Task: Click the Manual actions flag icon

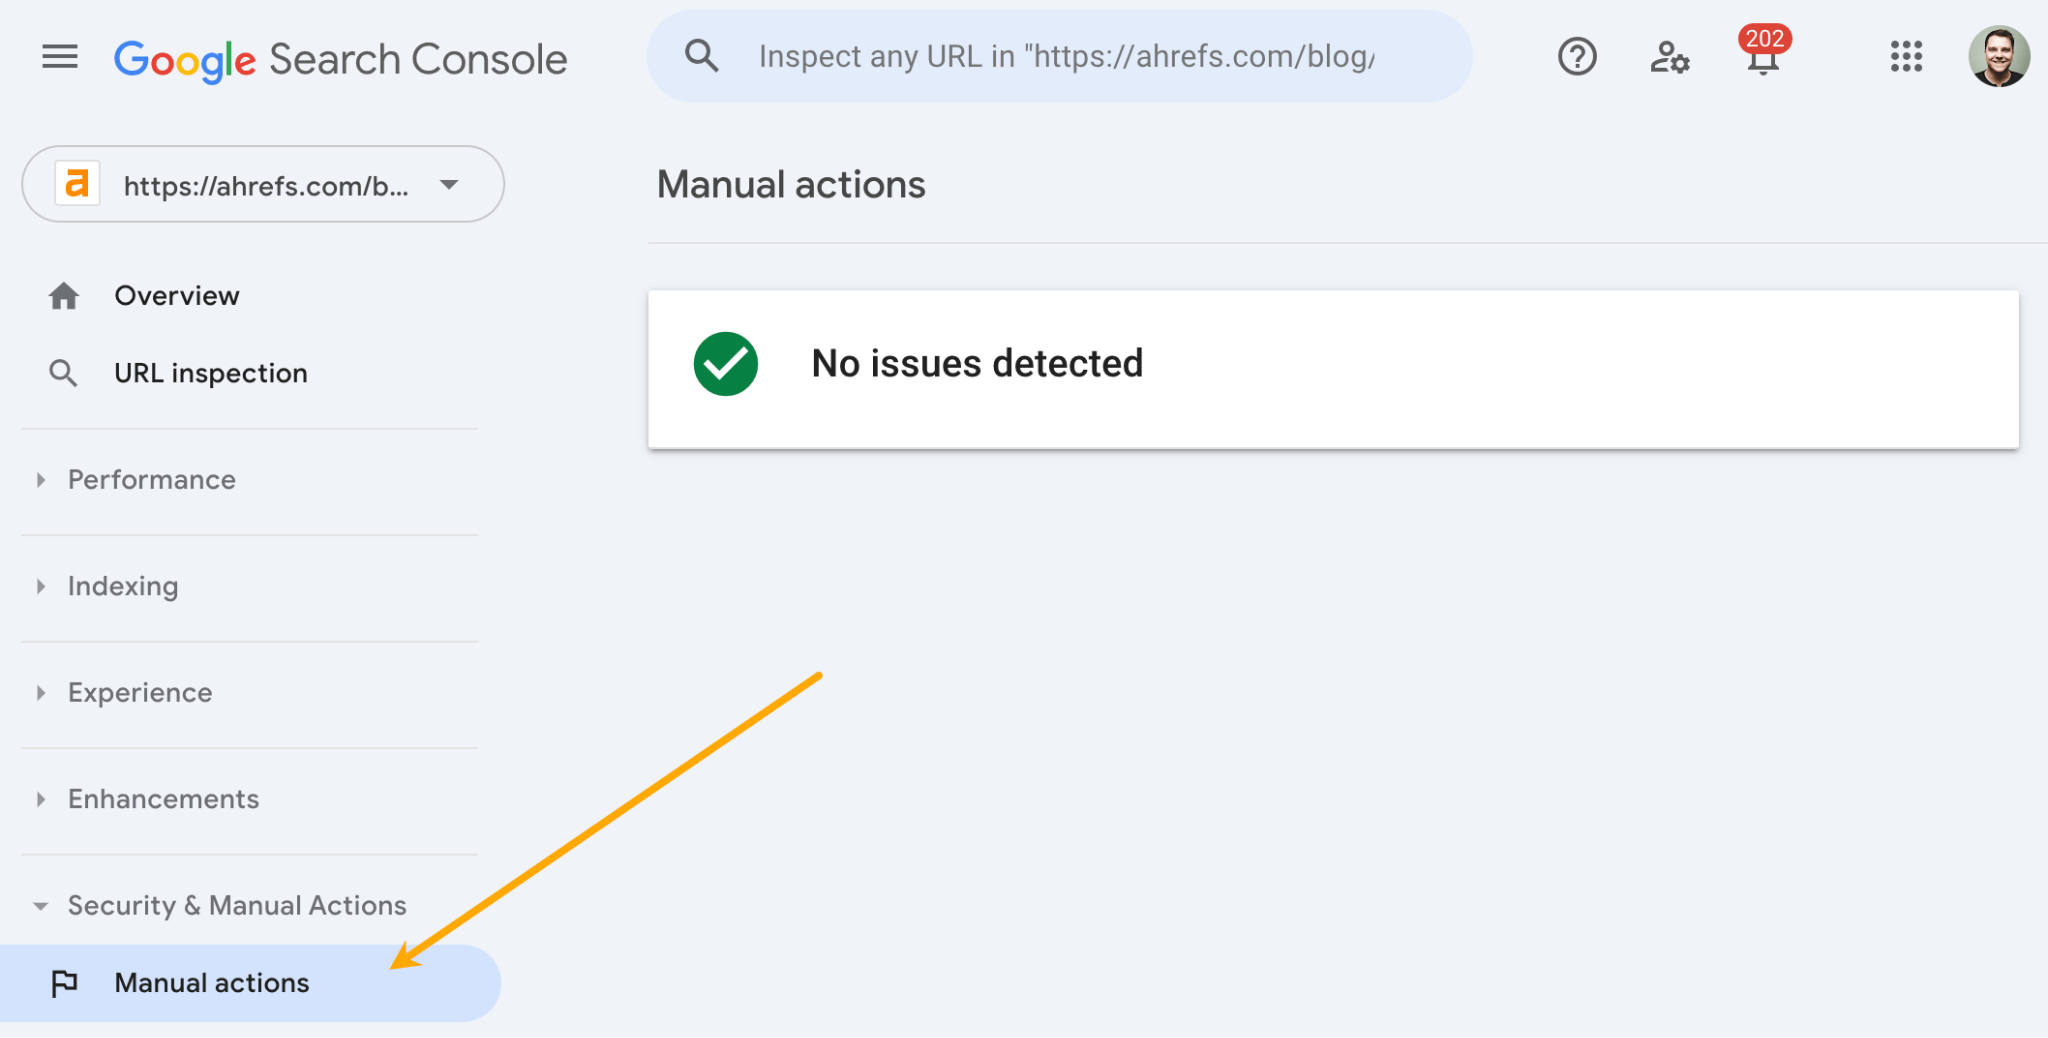Action: tap(65, 982)
